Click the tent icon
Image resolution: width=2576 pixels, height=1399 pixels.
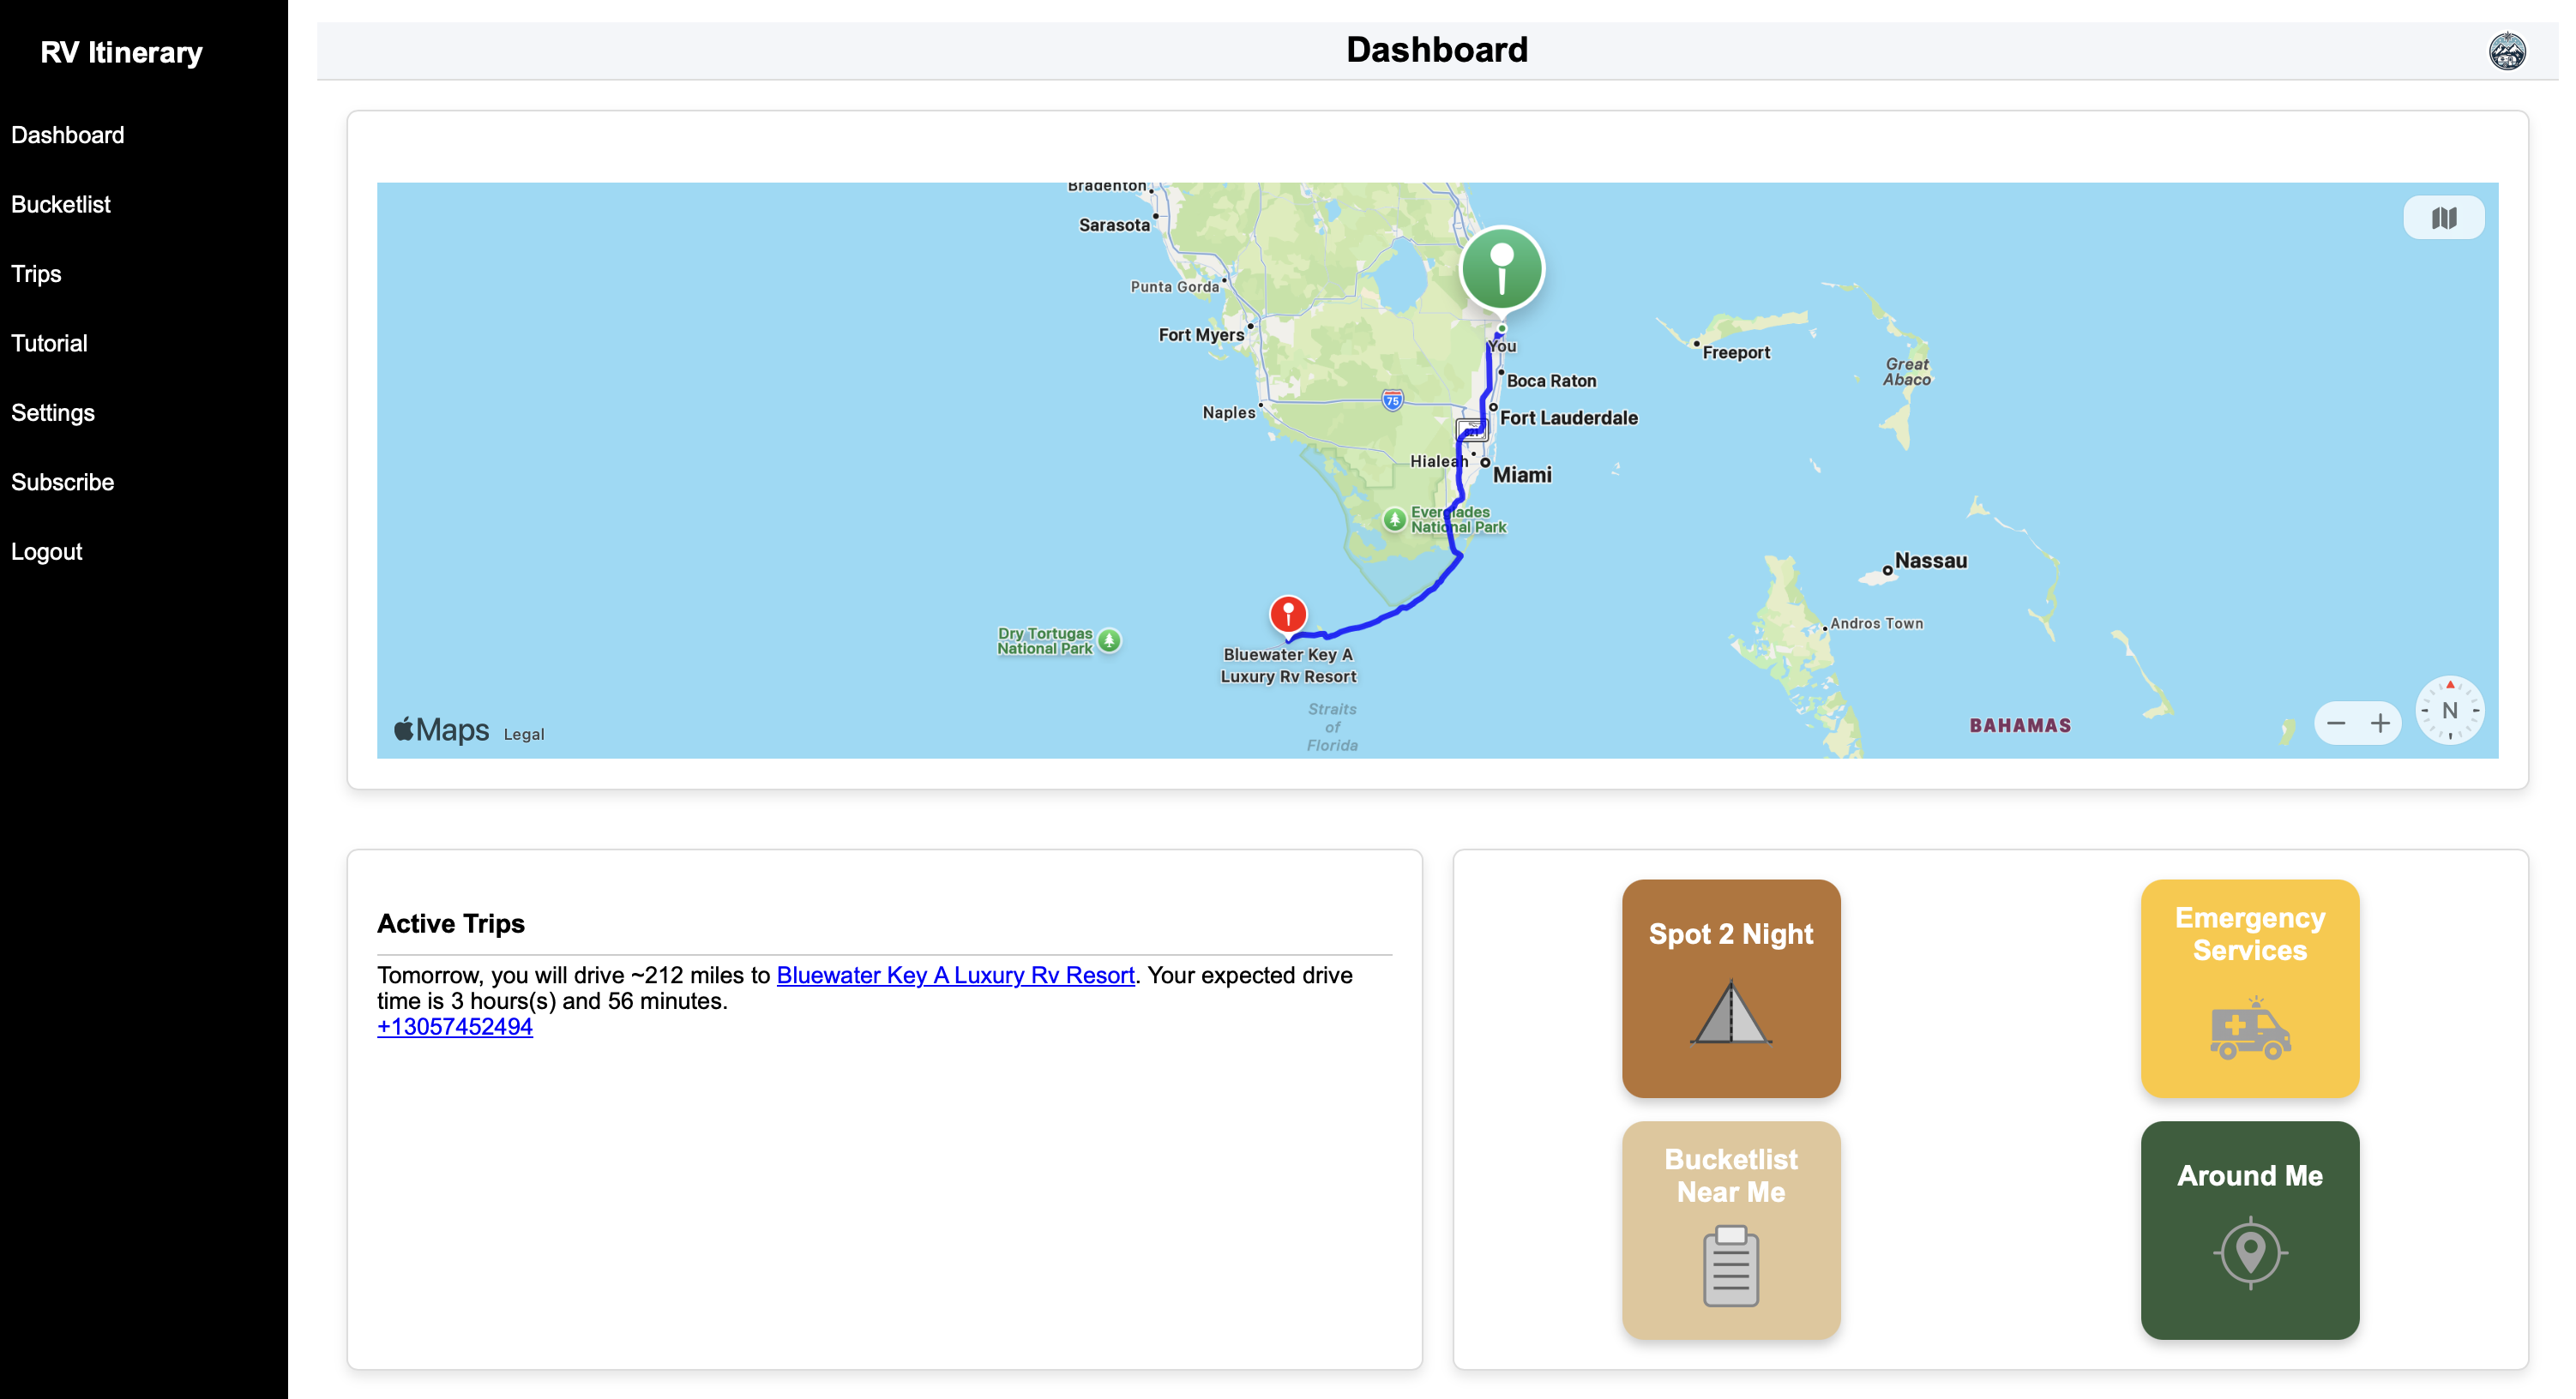[1731, 1013]
